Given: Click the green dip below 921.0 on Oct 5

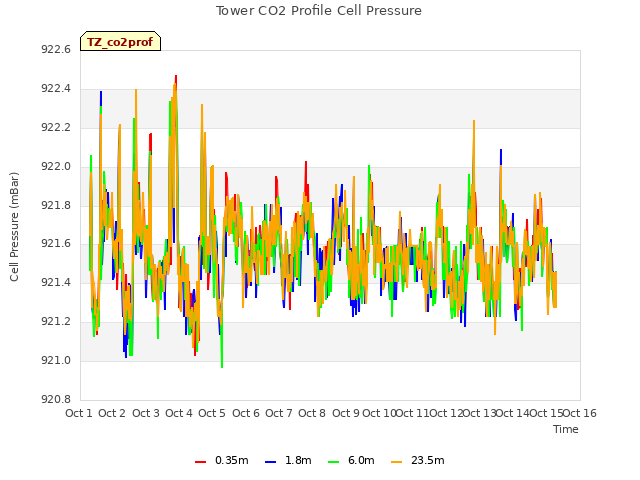Looking at the screenshot, I should click(x=222, y=359).
